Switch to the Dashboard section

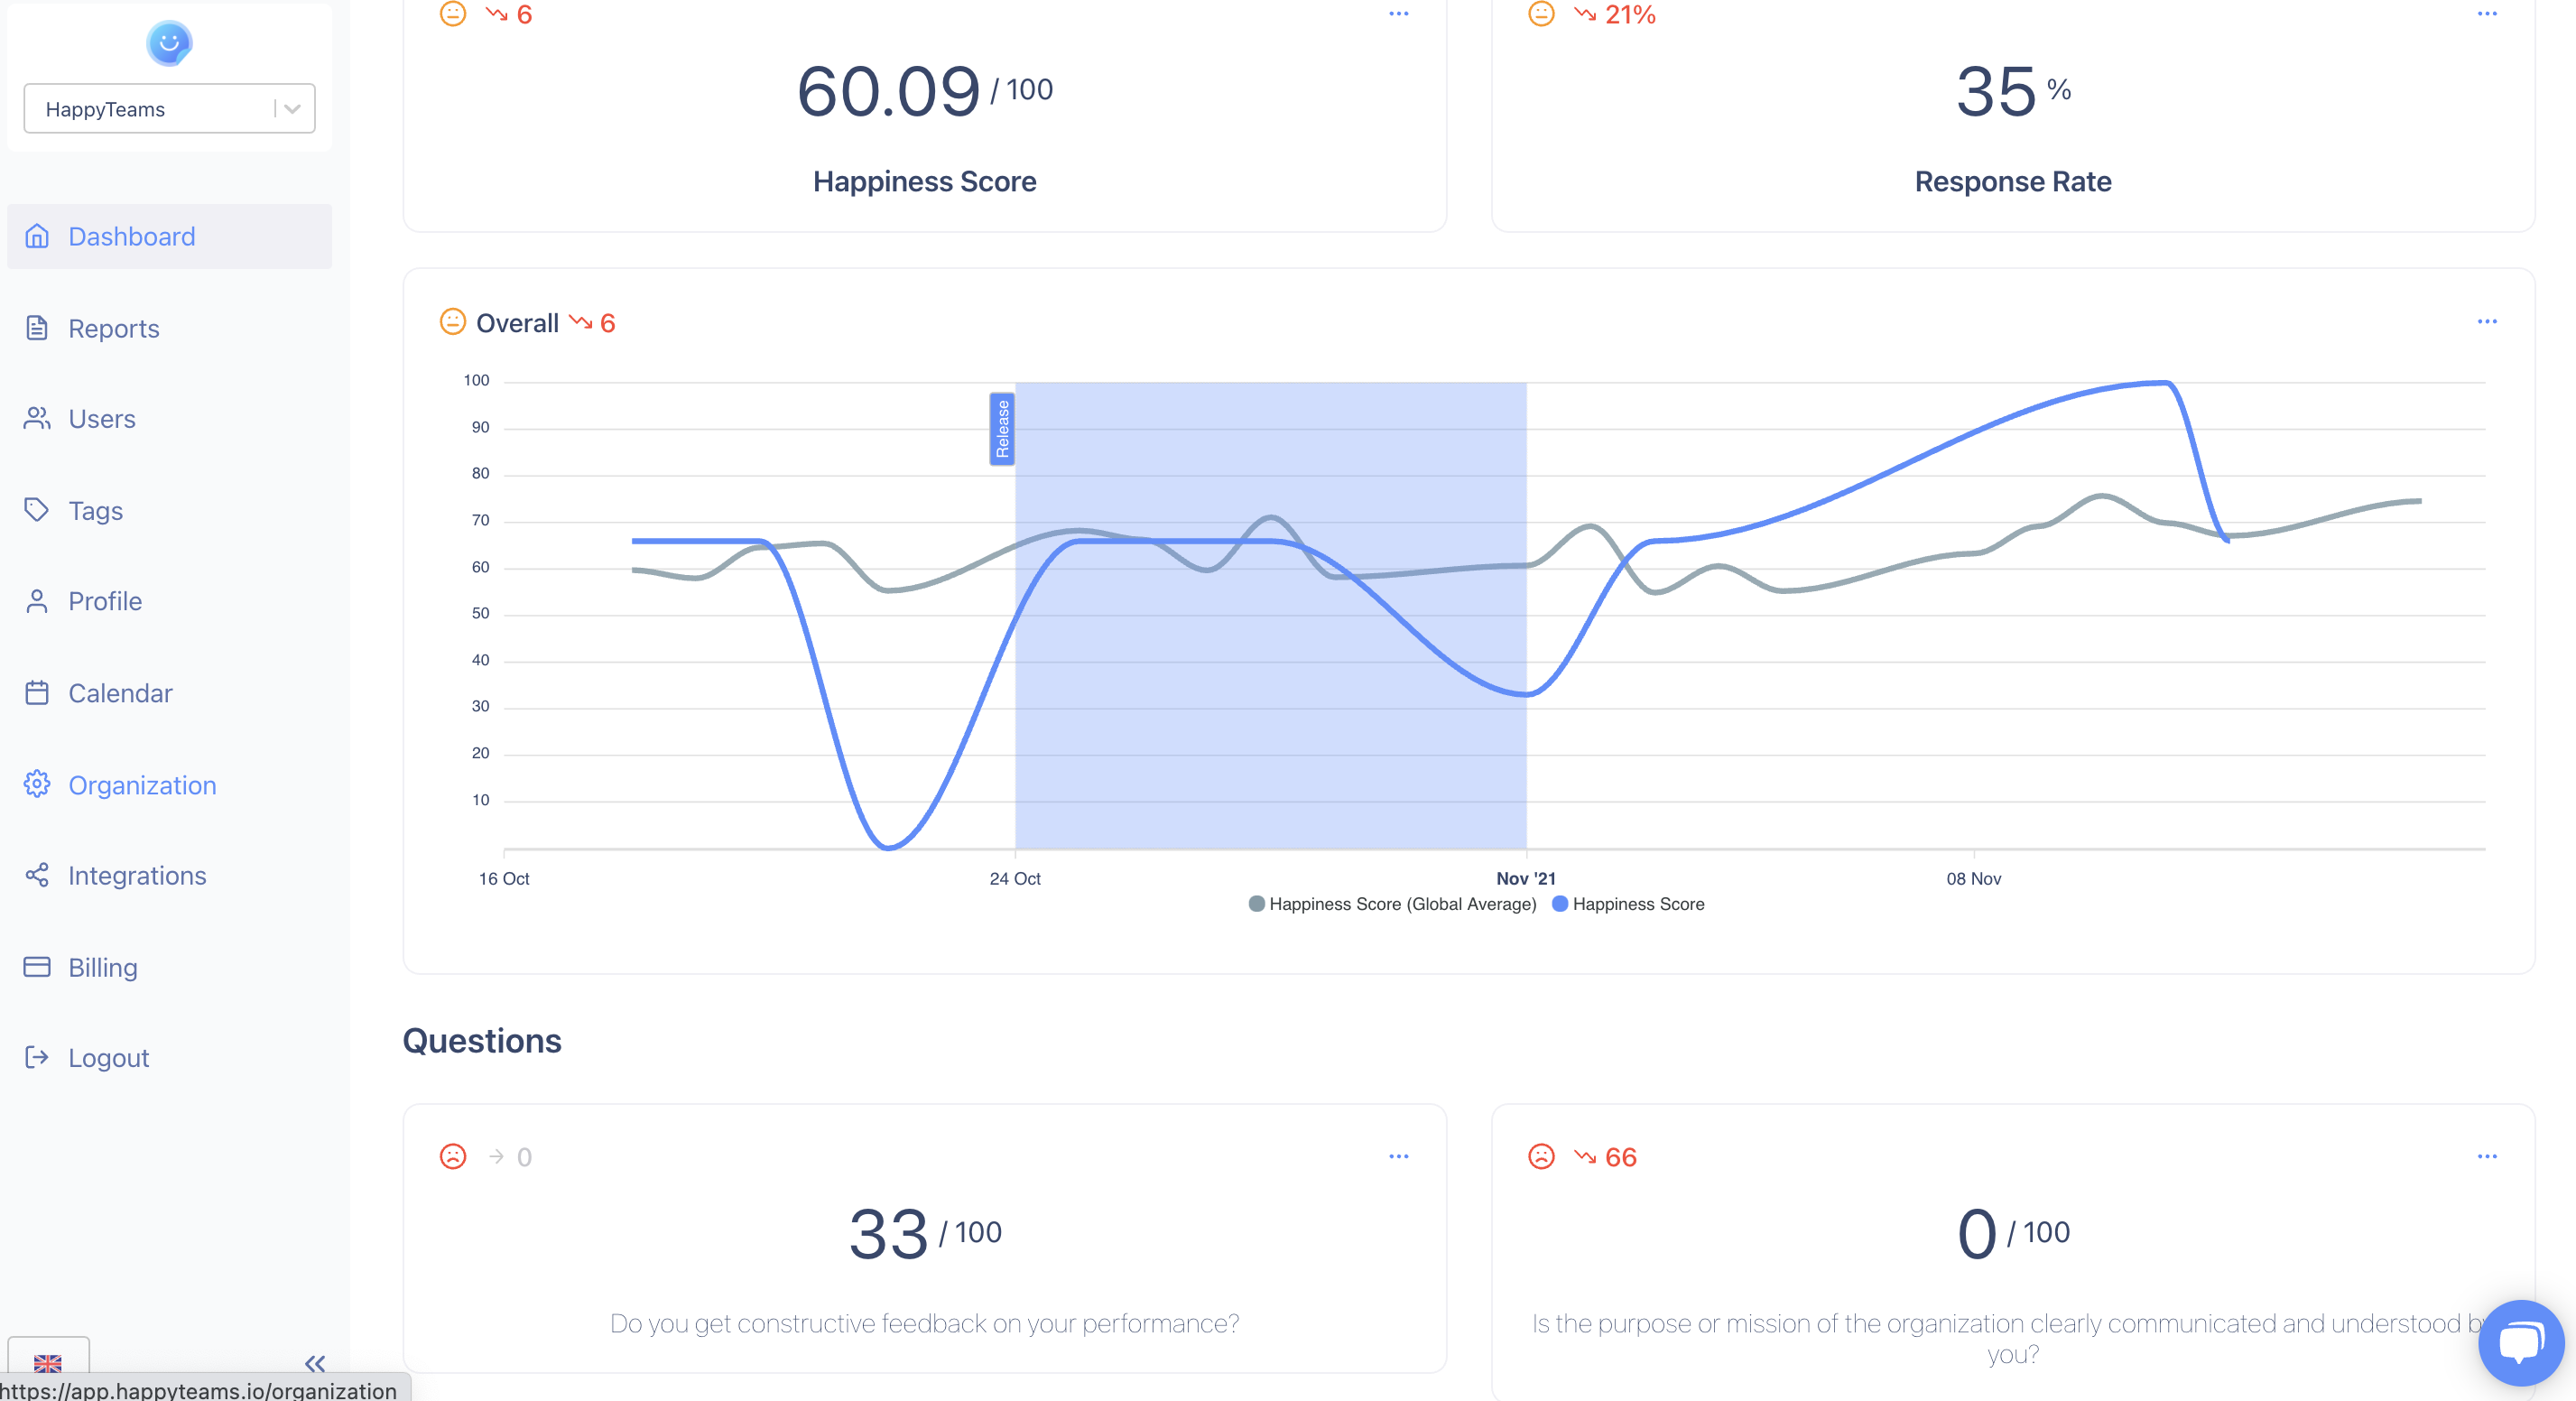[x=131, y=236]
